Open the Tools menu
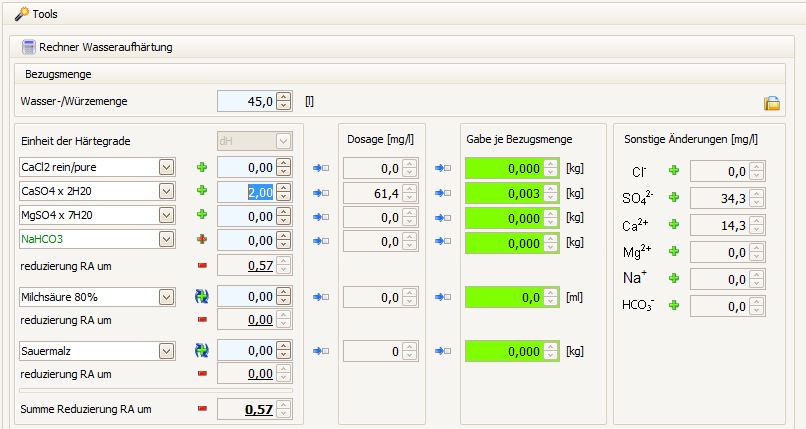This screenshot has height=429, width=806. click(37, 13)
